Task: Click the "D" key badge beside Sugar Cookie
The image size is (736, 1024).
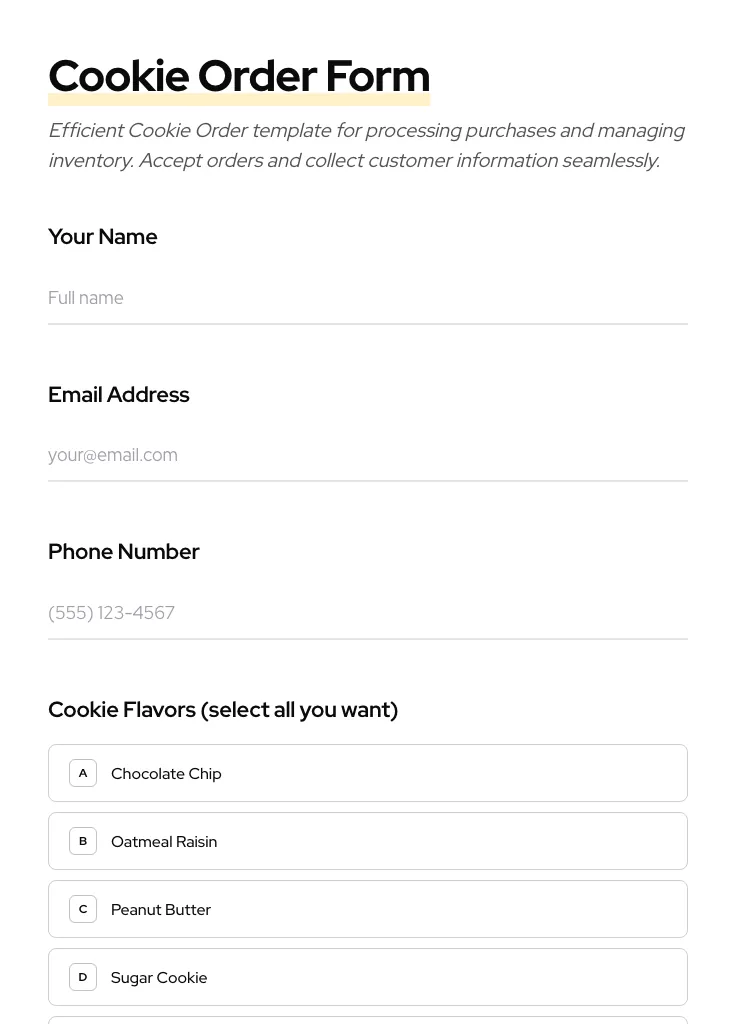Action: point(83,977)
